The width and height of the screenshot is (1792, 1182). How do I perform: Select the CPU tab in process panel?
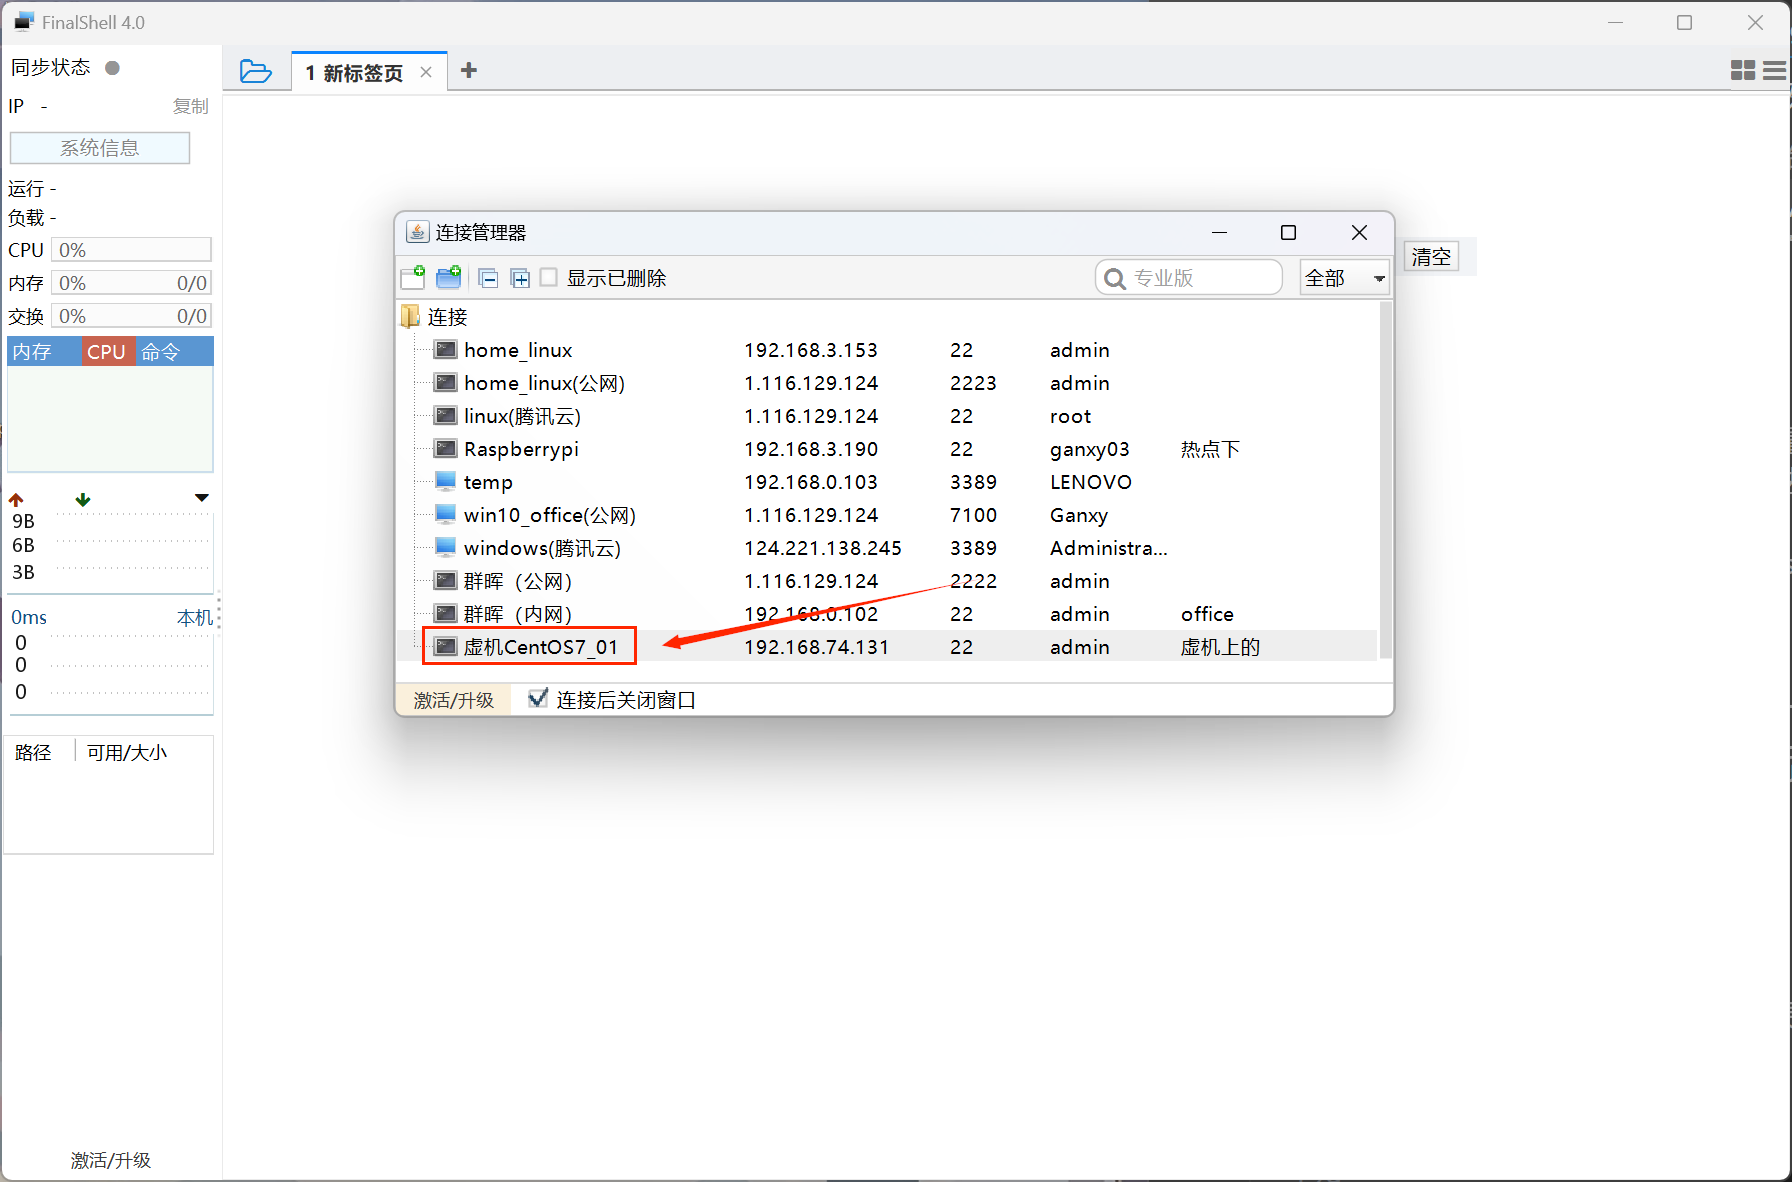pyautogui.click(x=107, y=351)
